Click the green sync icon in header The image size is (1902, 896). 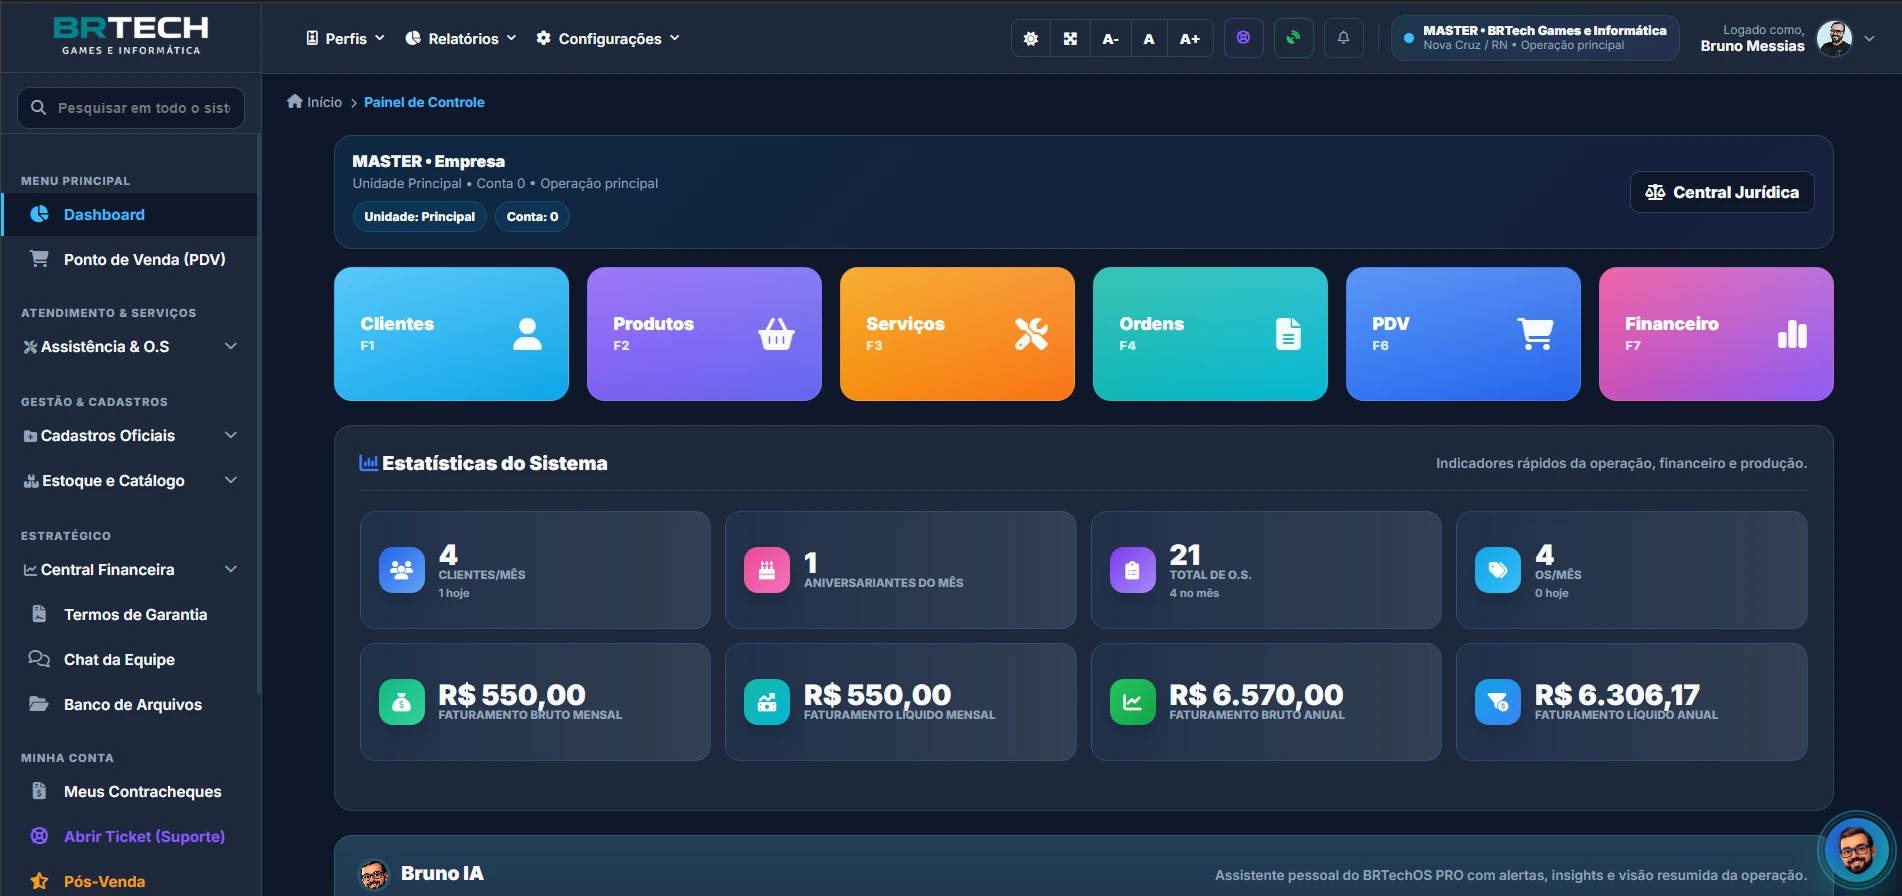pyautogui.click(x=1293, y=38)
